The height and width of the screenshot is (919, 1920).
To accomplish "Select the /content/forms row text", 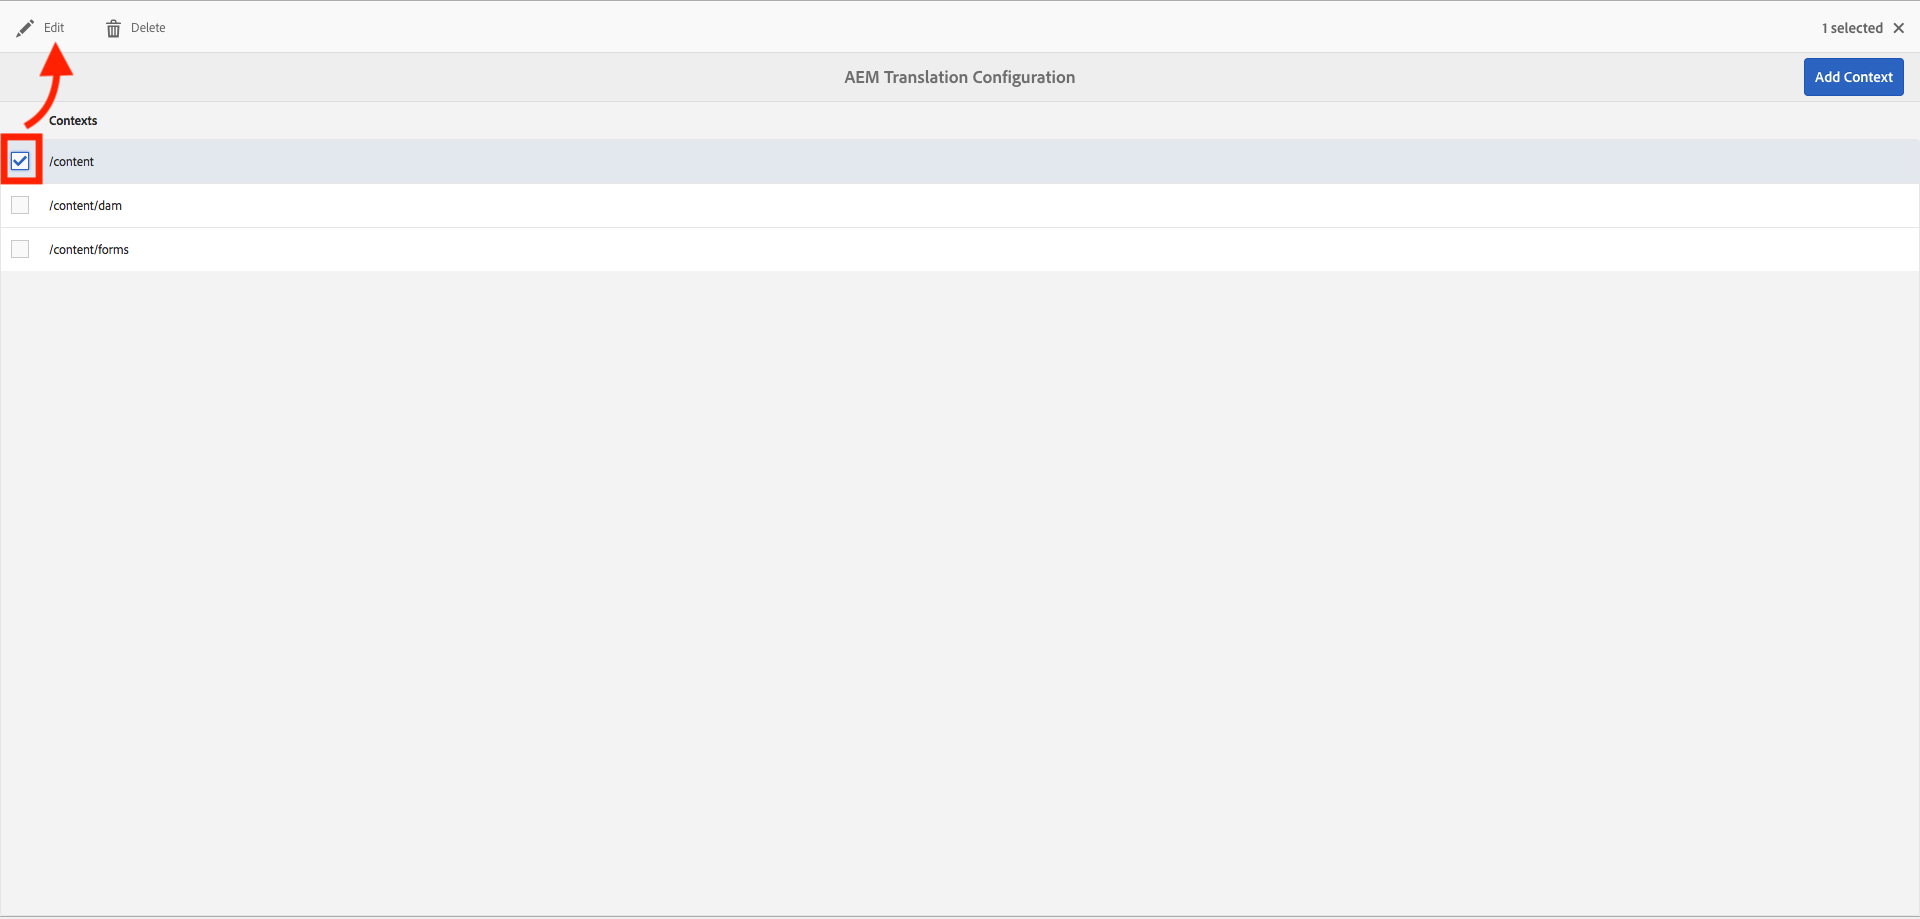I will pyautogui.click(x=89, y=250).
